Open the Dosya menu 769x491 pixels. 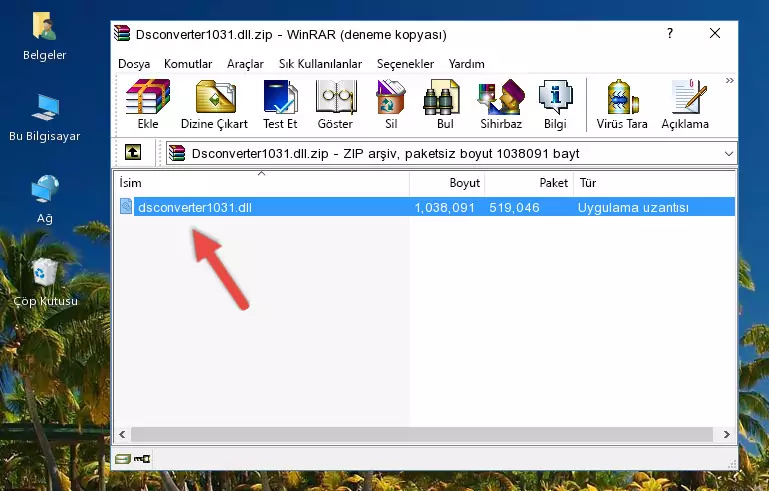(x=134, y=64)
